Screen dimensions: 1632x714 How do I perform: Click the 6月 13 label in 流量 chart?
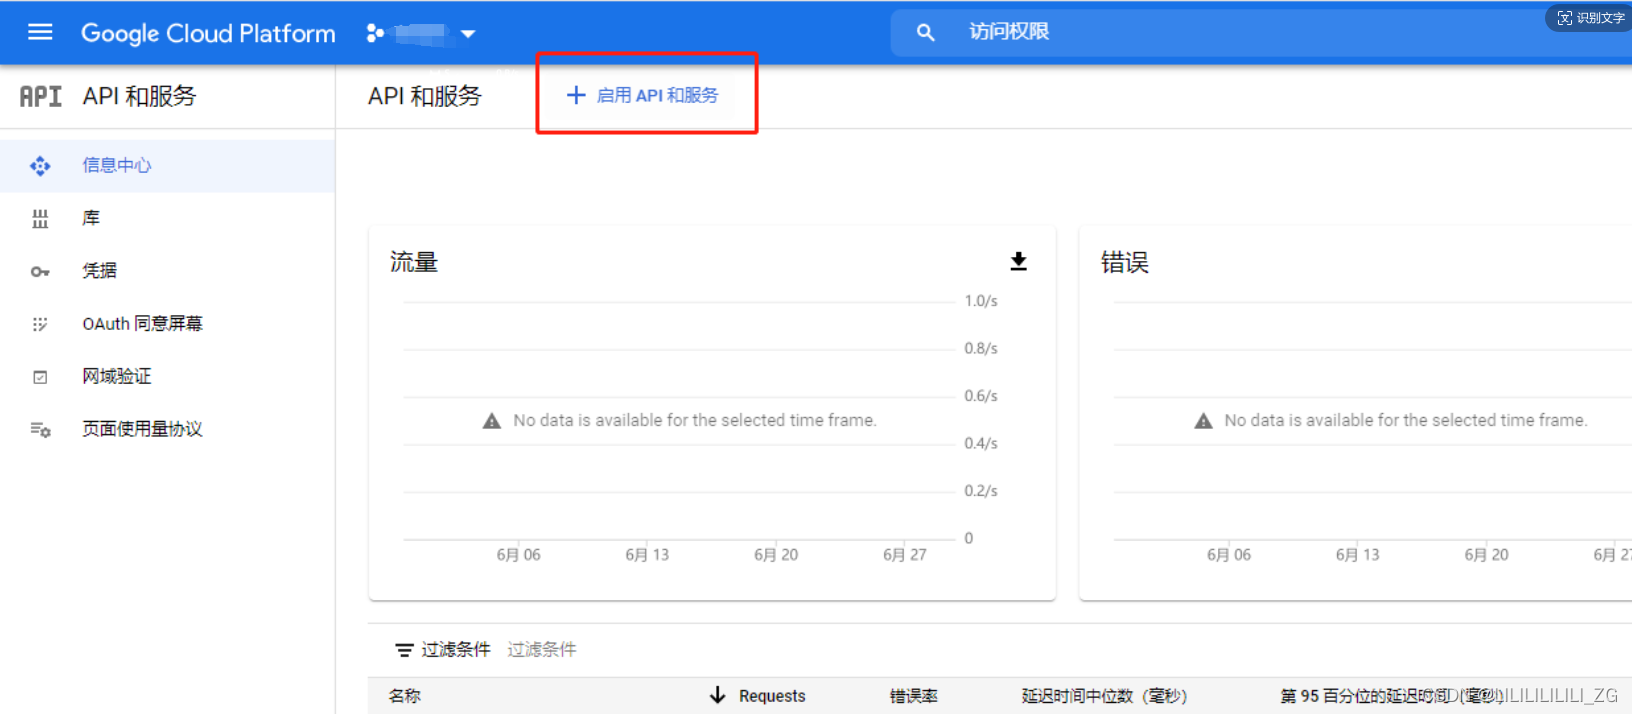647,555
